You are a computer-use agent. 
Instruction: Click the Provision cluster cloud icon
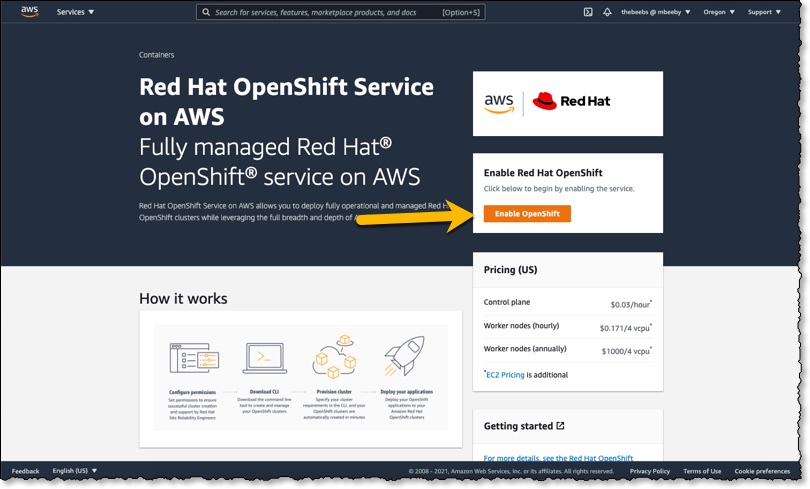tap(334, 356)
